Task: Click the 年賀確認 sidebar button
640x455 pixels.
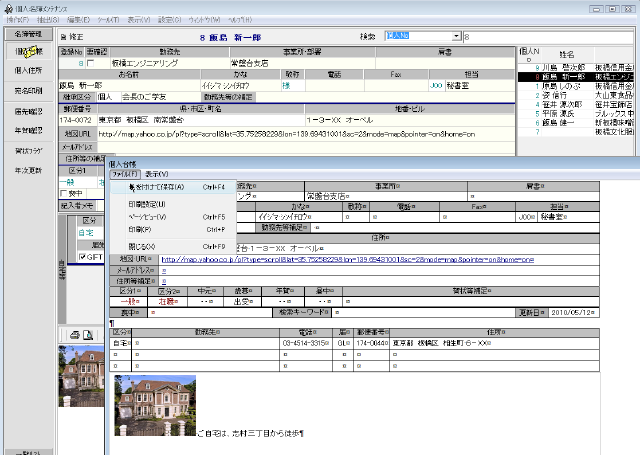Action: point(29,131)
